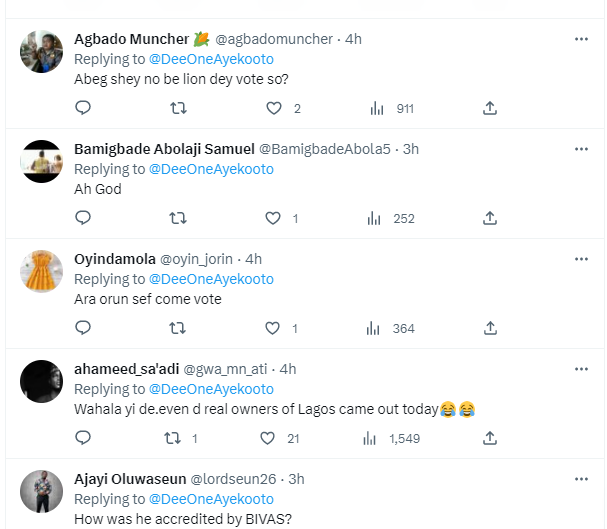Open more options on Bamigbade's tweet
Image resolution: width=607 pixels, height=529 pixels.
coord(581,149)
